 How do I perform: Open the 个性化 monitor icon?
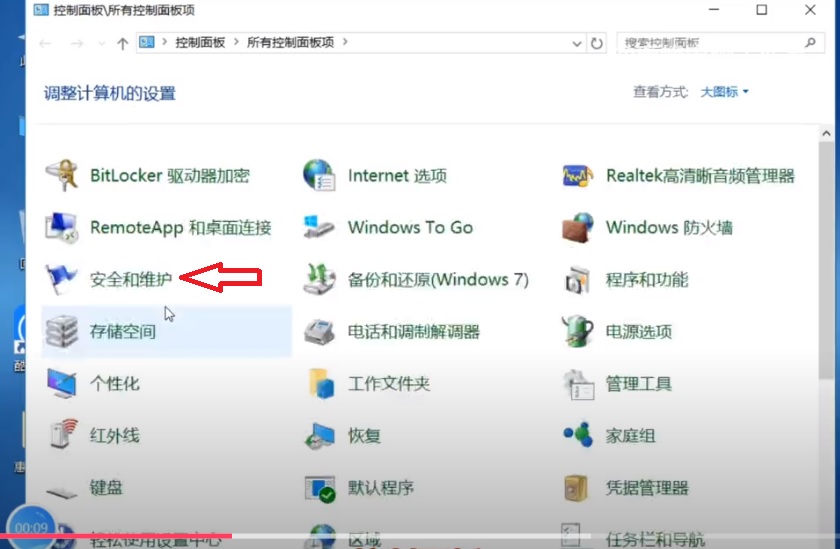click(62, 383)
